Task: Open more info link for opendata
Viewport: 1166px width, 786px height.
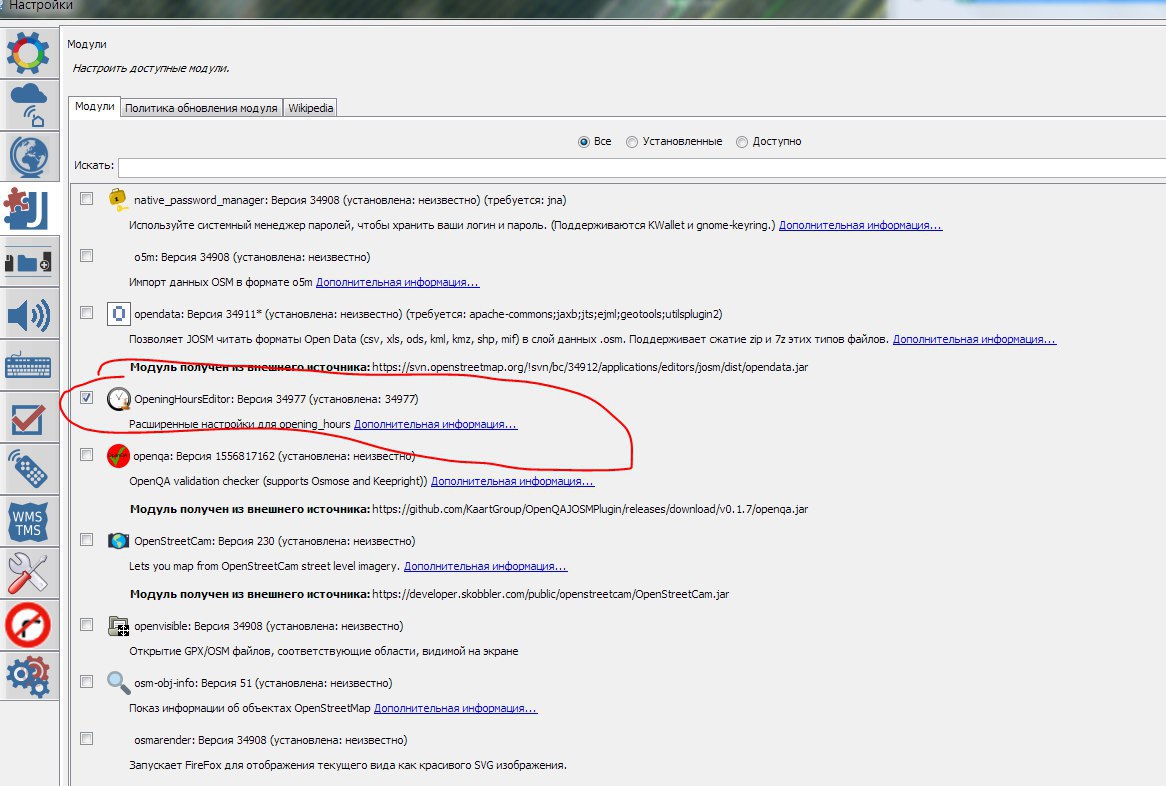Action: [974, 339]
